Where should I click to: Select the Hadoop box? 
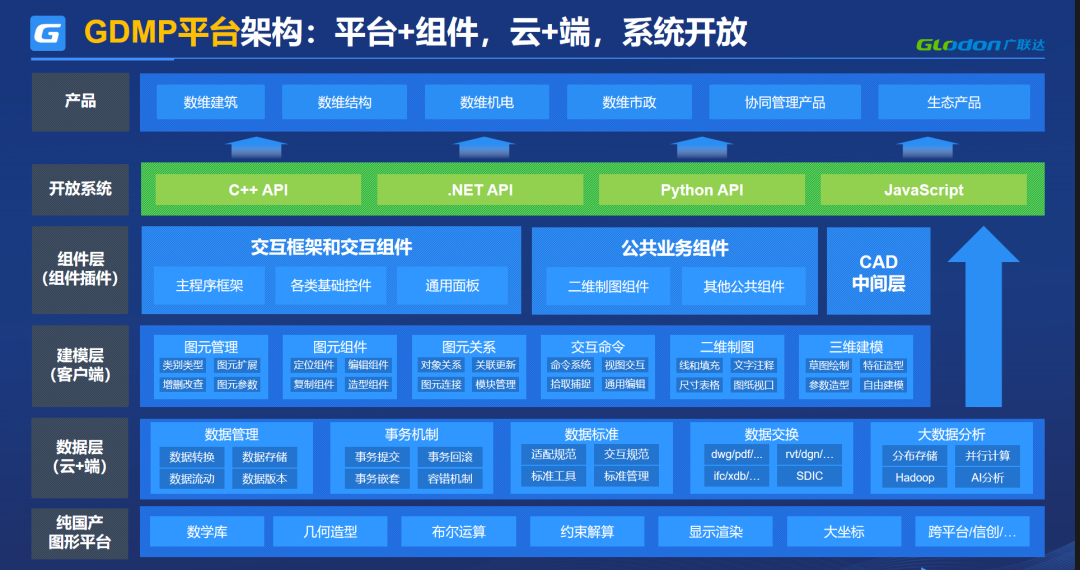tap(915, 477)
